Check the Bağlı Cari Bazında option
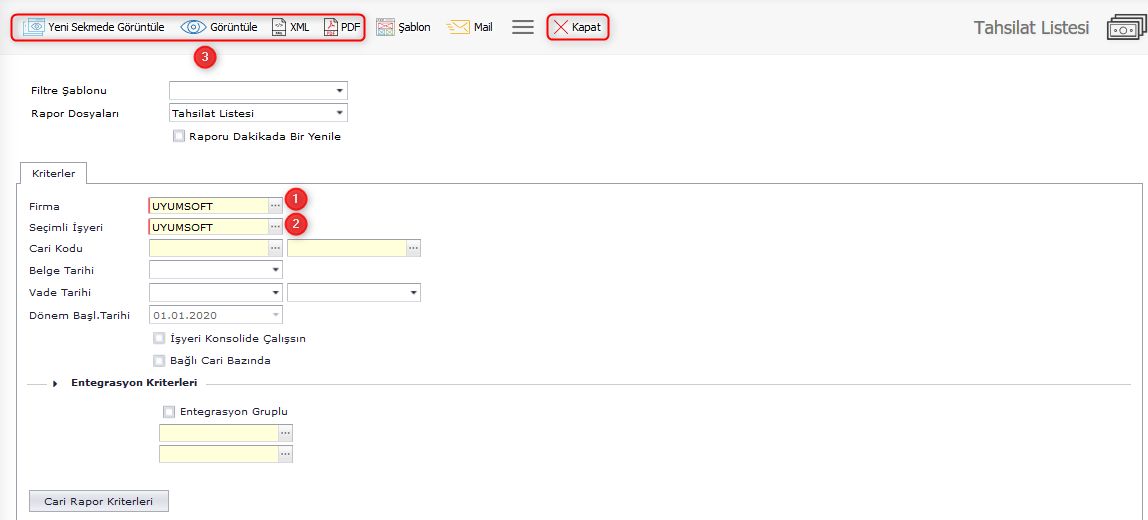The height and width of the screenshot is (520, 1148). 159,361
